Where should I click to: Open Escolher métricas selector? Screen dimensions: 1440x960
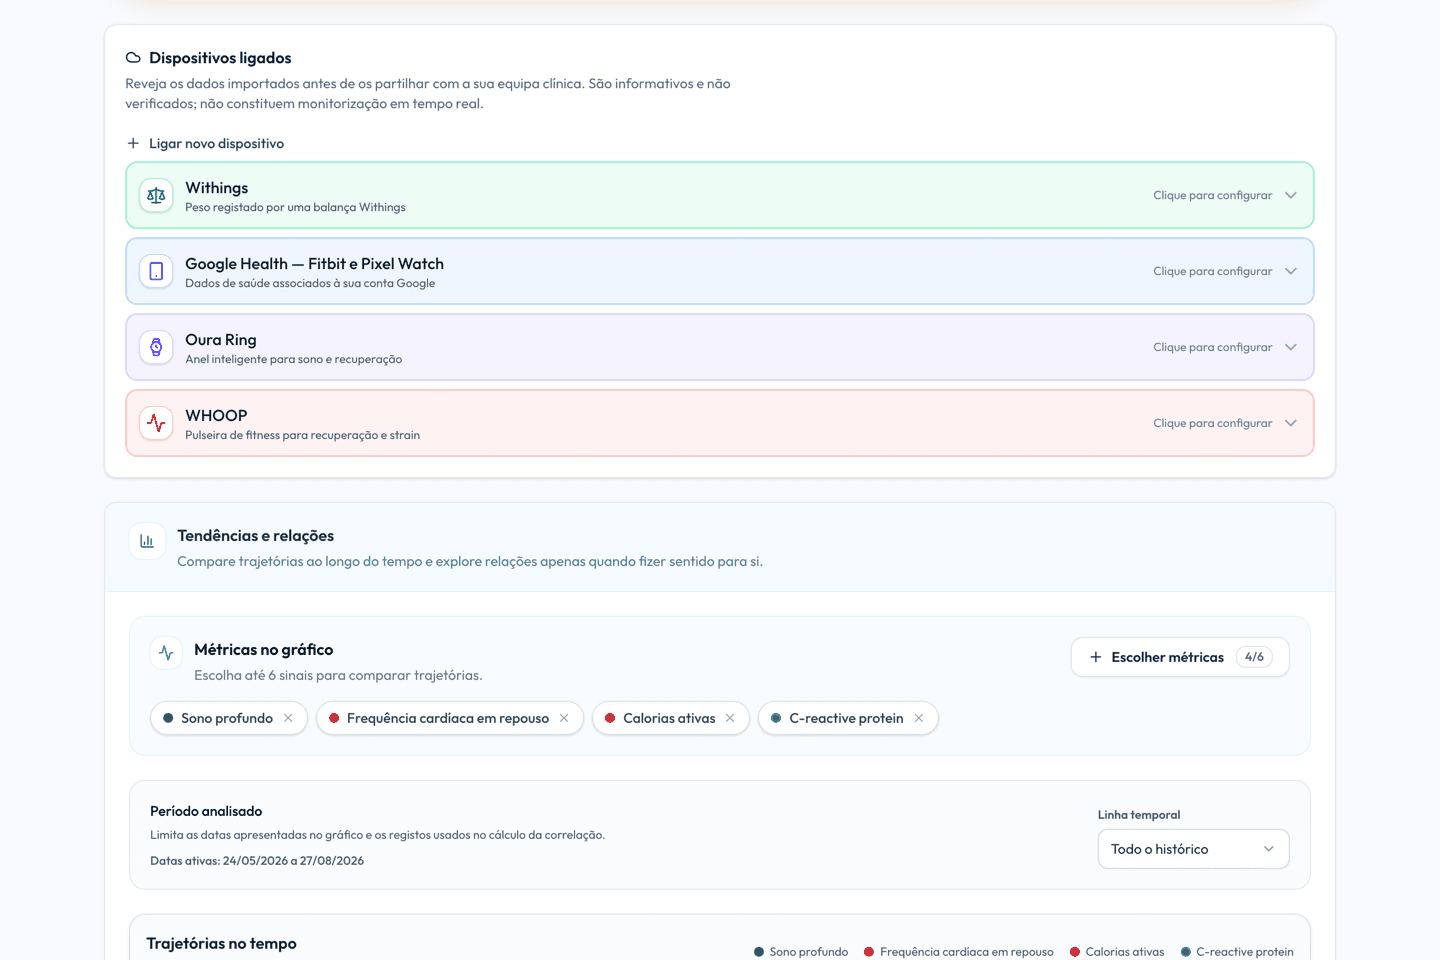[1180, 657]
